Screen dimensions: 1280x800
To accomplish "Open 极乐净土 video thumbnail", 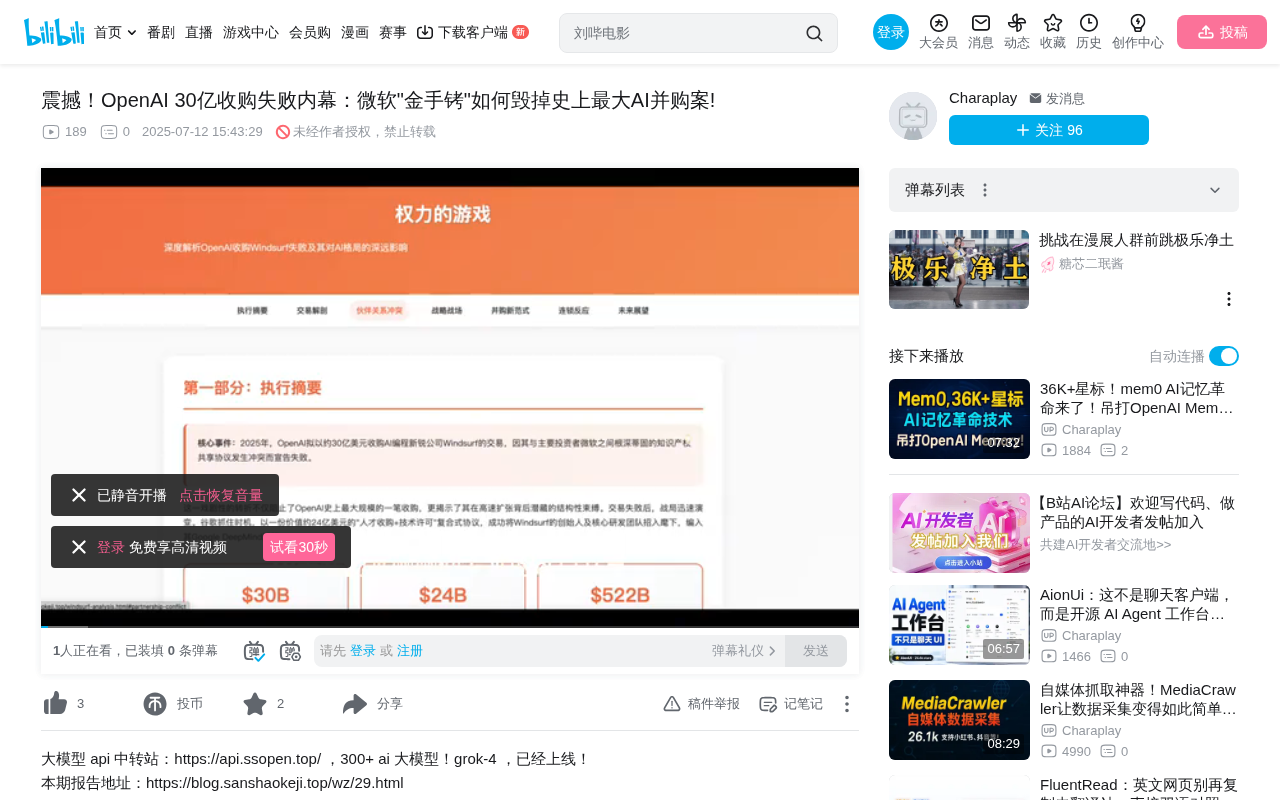I will (x=959, y=269).
